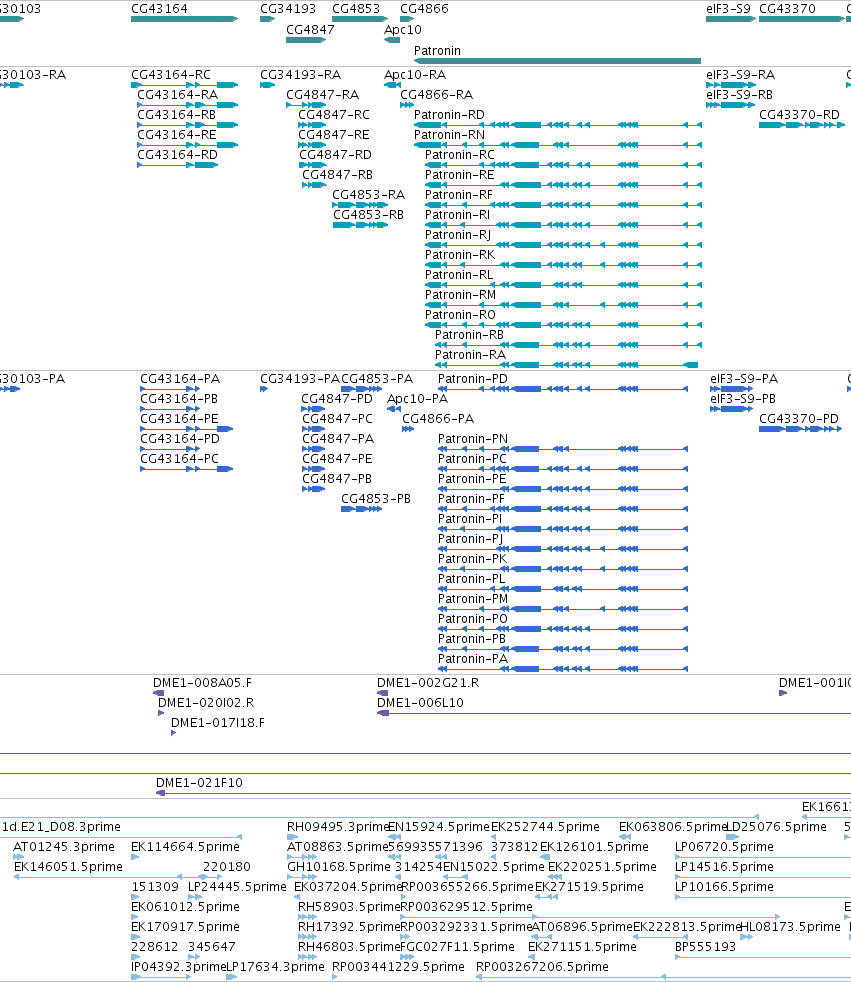Select the LP24445.5prime EST label

pyautogui.click(x=237, y=887)
